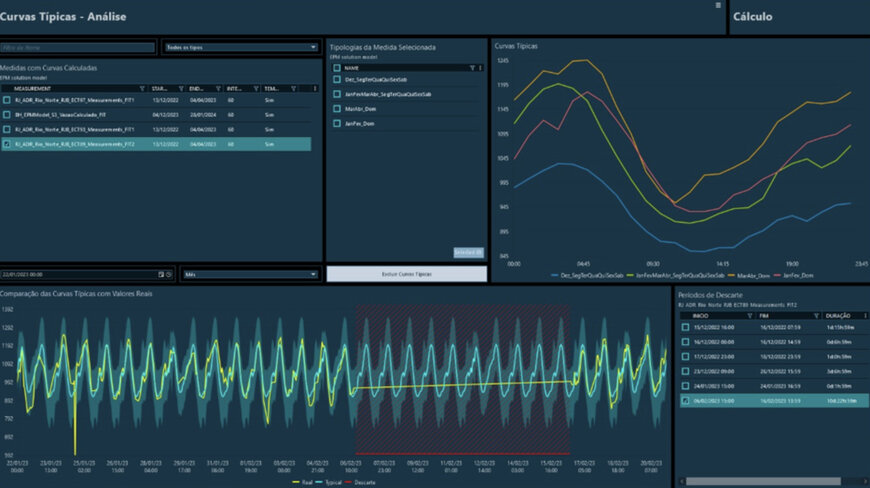870x488 pixels.
Task: Toggle the Typical series legend entry
Action: [x=328, y=482]
